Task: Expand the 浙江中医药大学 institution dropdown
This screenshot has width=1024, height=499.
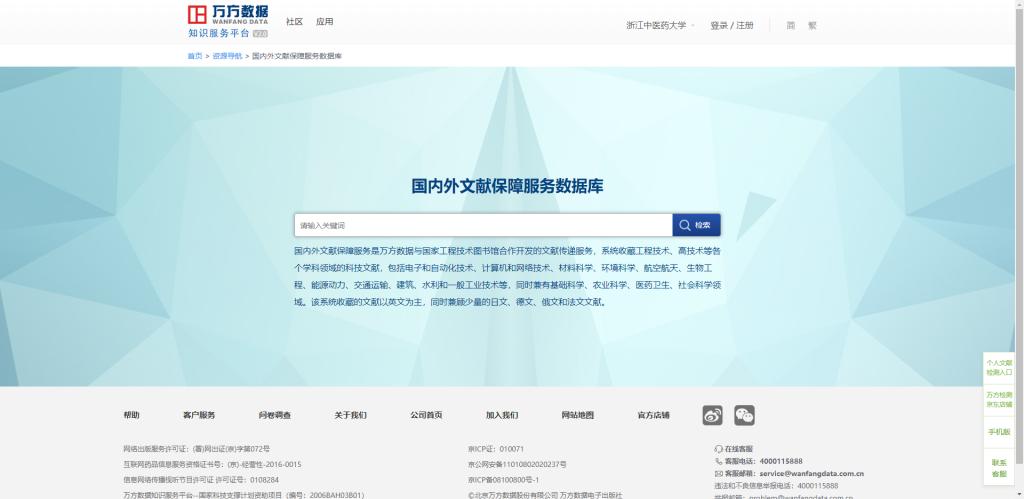Action: (660, 25)
